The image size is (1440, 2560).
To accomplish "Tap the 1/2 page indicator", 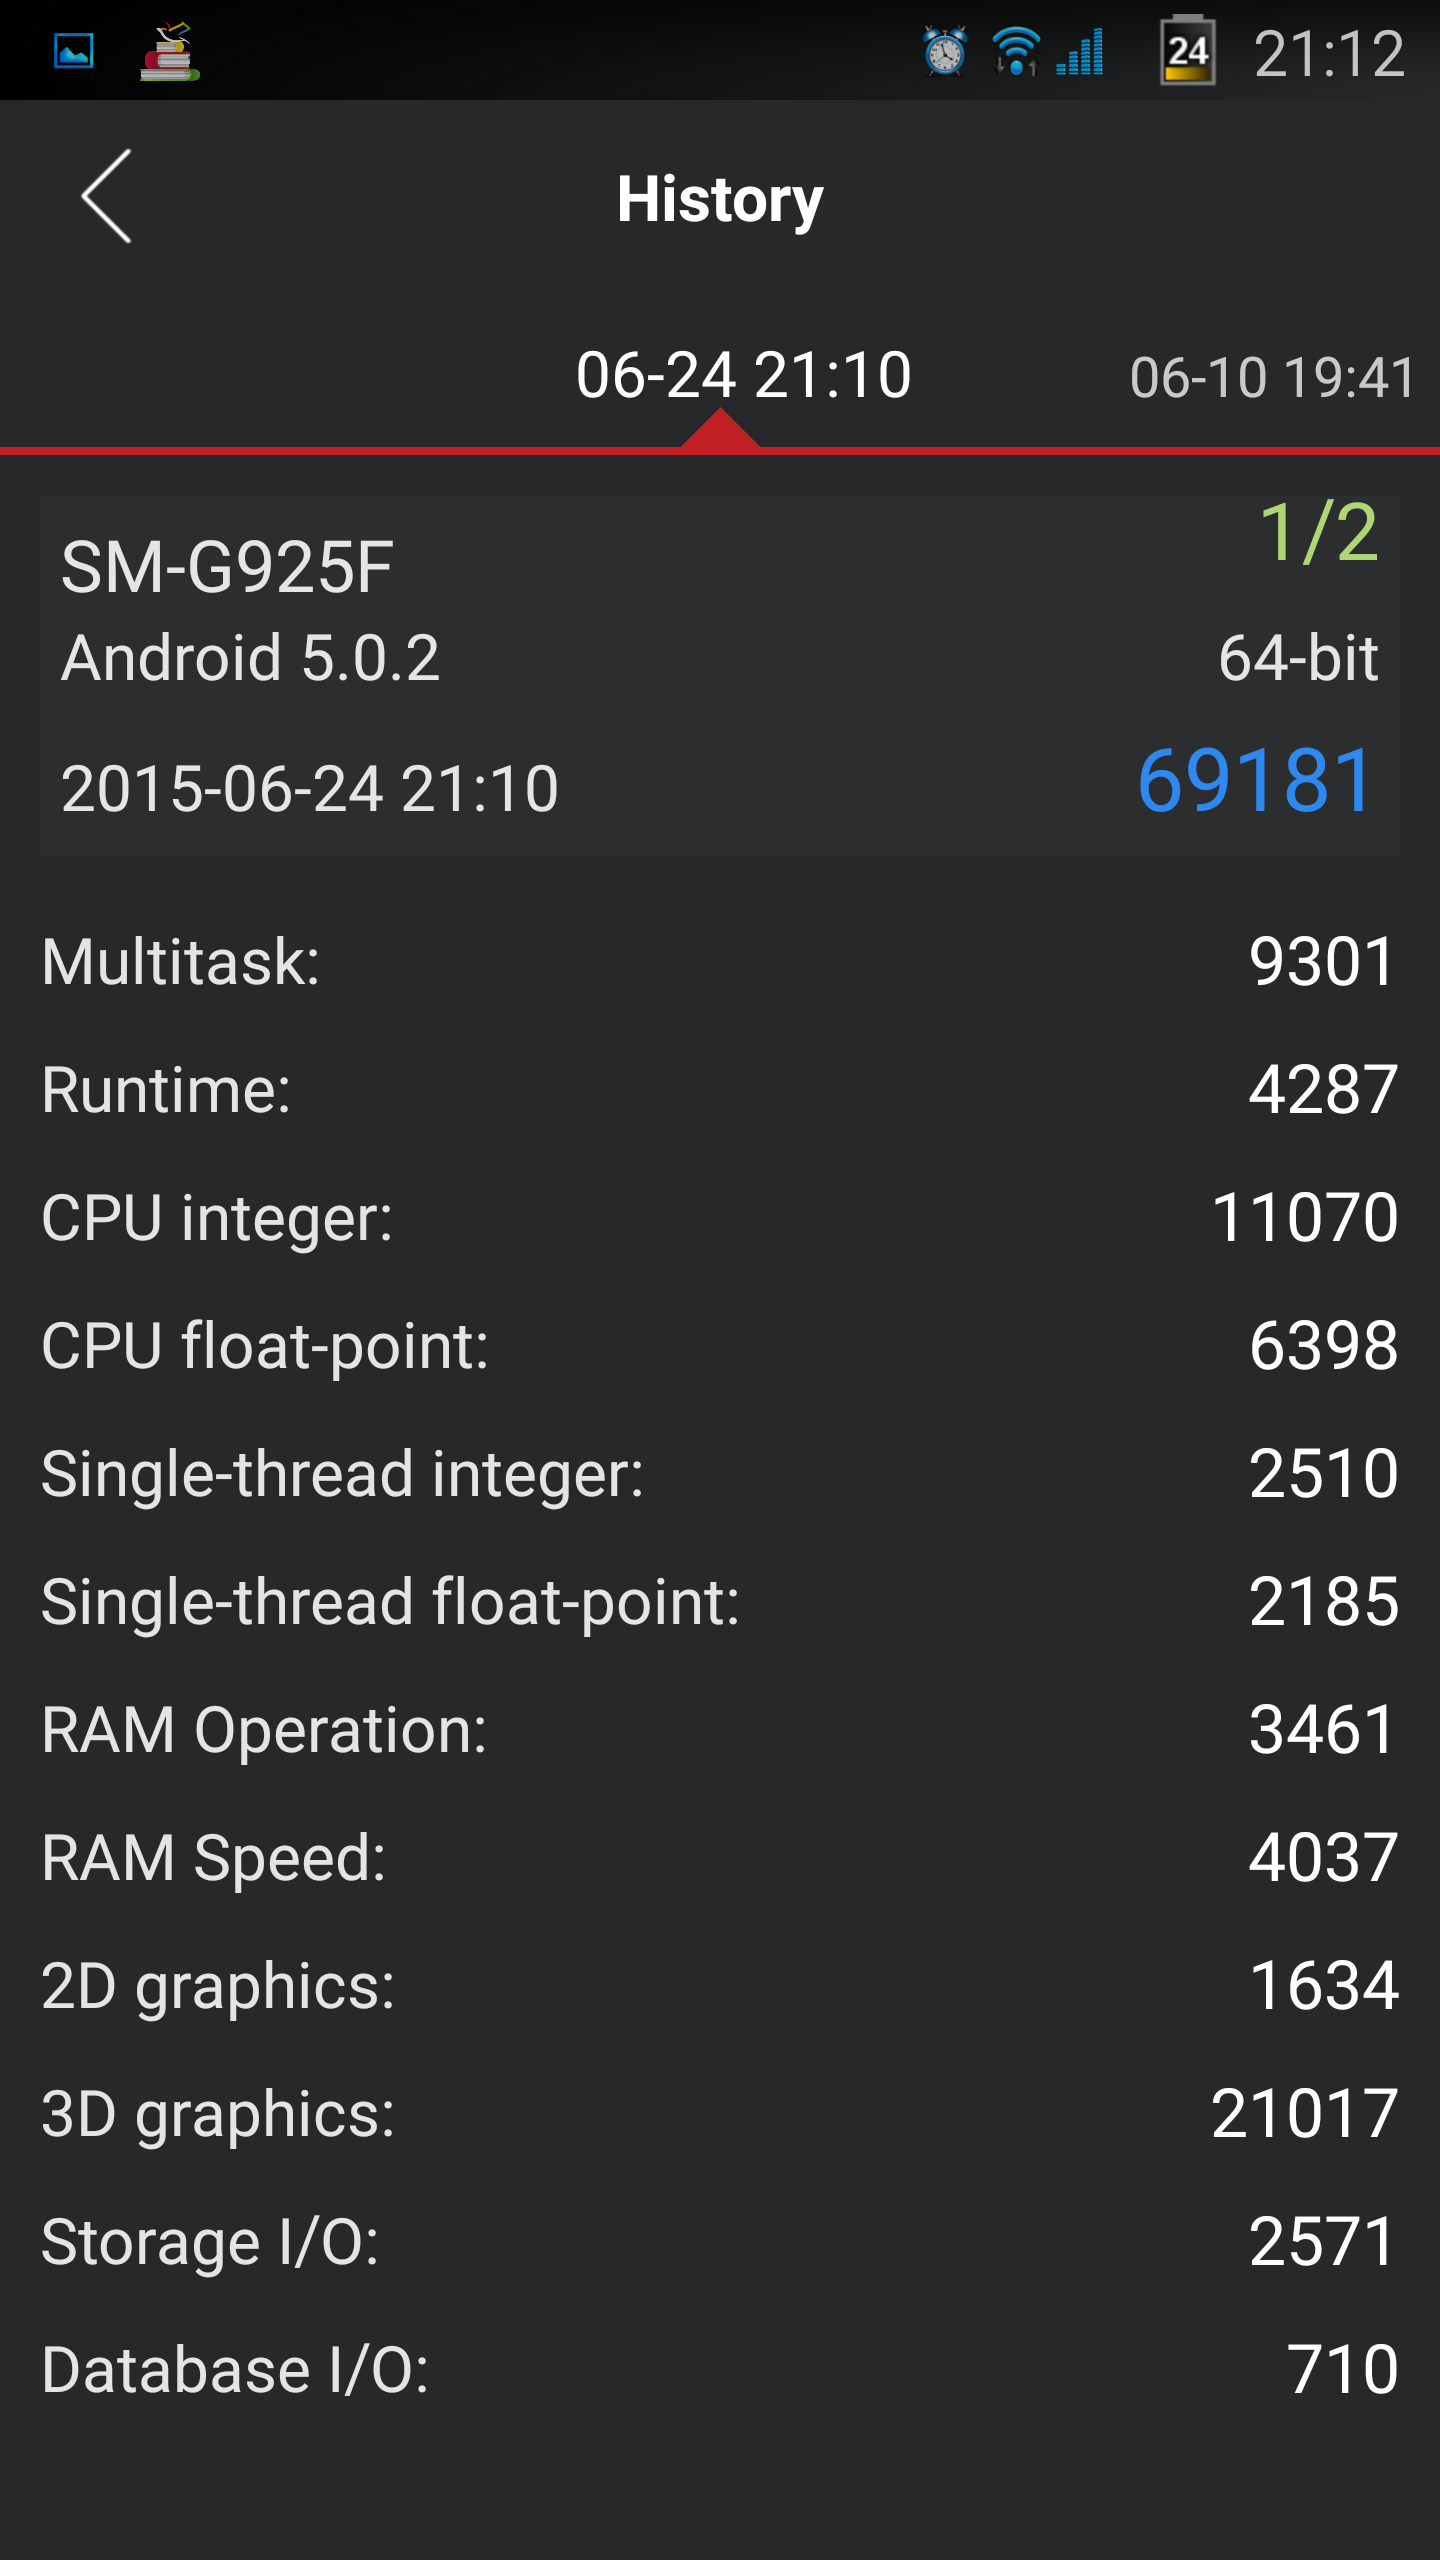I will pyautogui.click(x=1318, y=533).
